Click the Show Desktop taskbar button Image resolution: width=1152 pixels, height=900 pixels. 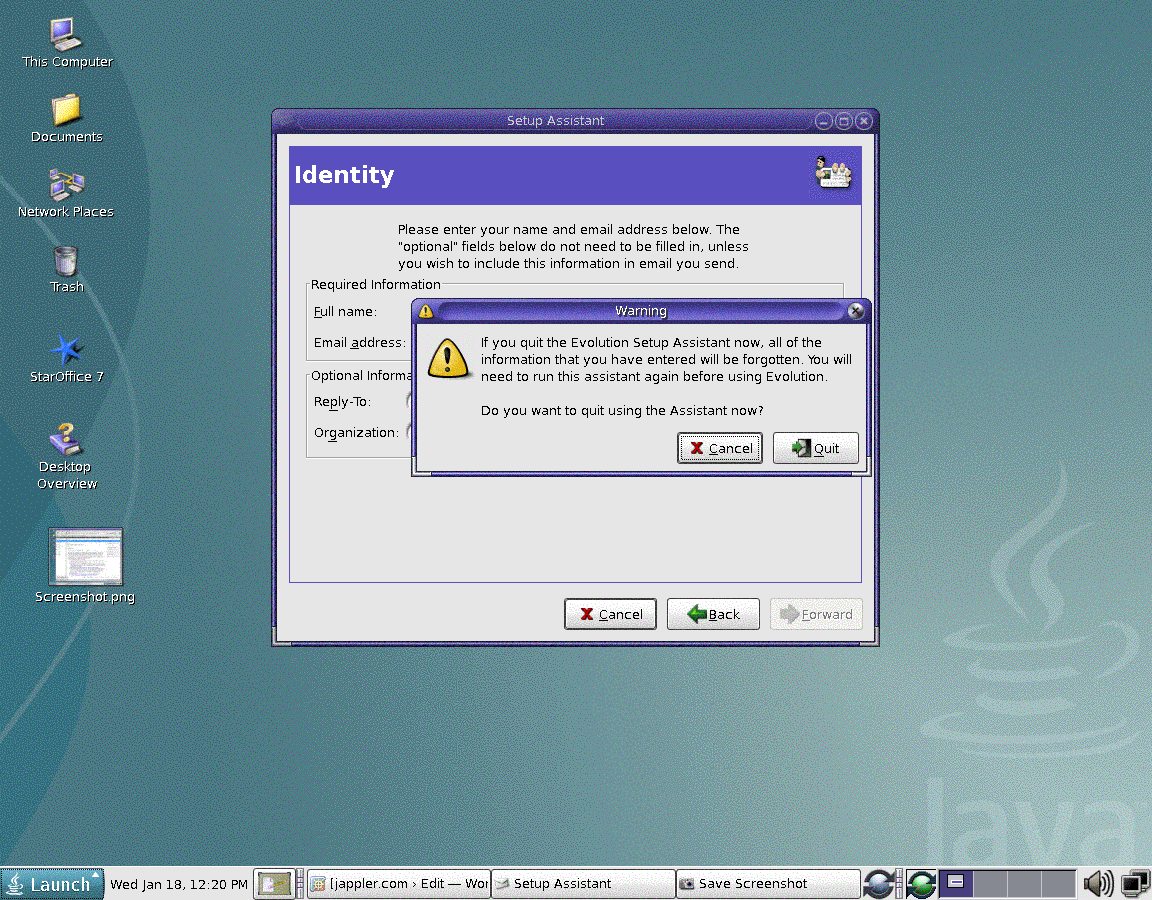[x=274, y=884]
